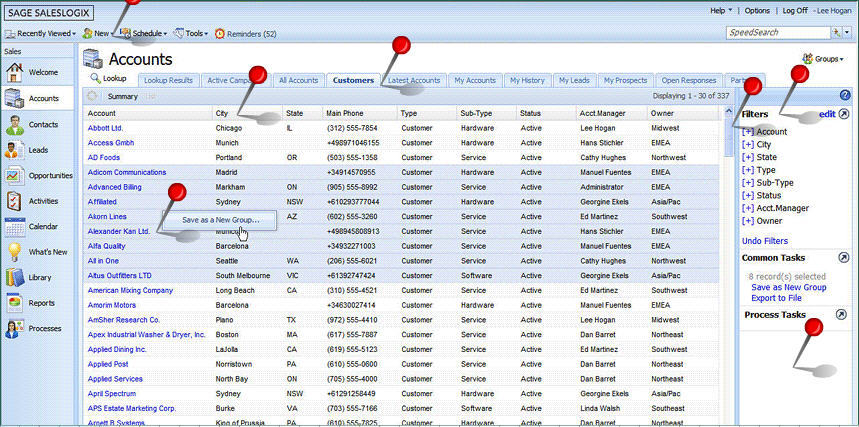
Task: Open the Recently Viewed dropdown
Action: click(x=40, y=33)
